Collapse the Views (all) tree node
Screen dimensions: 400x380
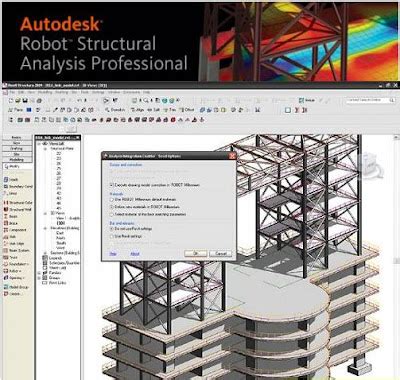coord(39,144)
